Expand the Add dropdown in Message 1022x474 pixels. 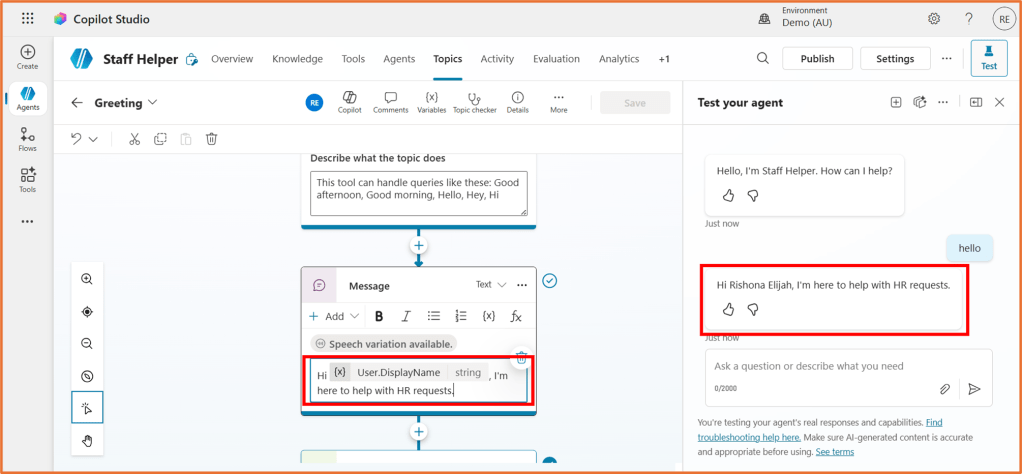[x=334, y=316]
